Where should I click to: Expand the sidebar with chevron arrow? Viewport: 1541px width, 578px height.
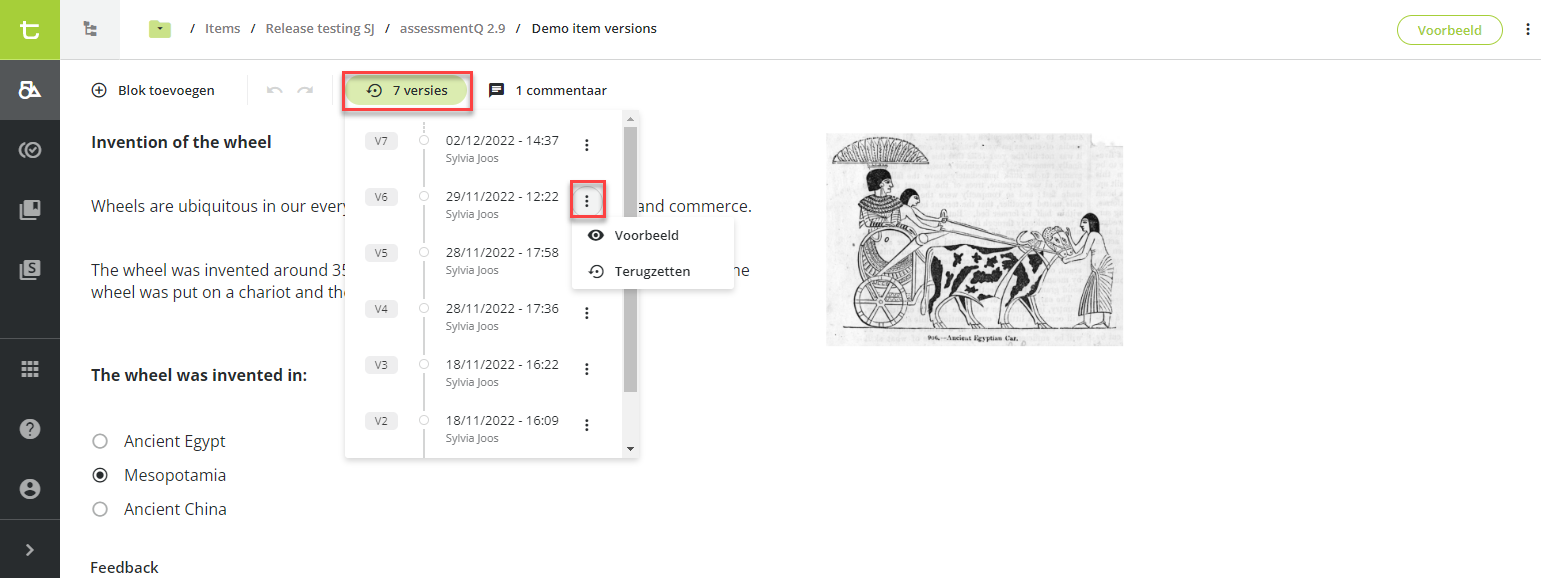[x=30, y=549]
